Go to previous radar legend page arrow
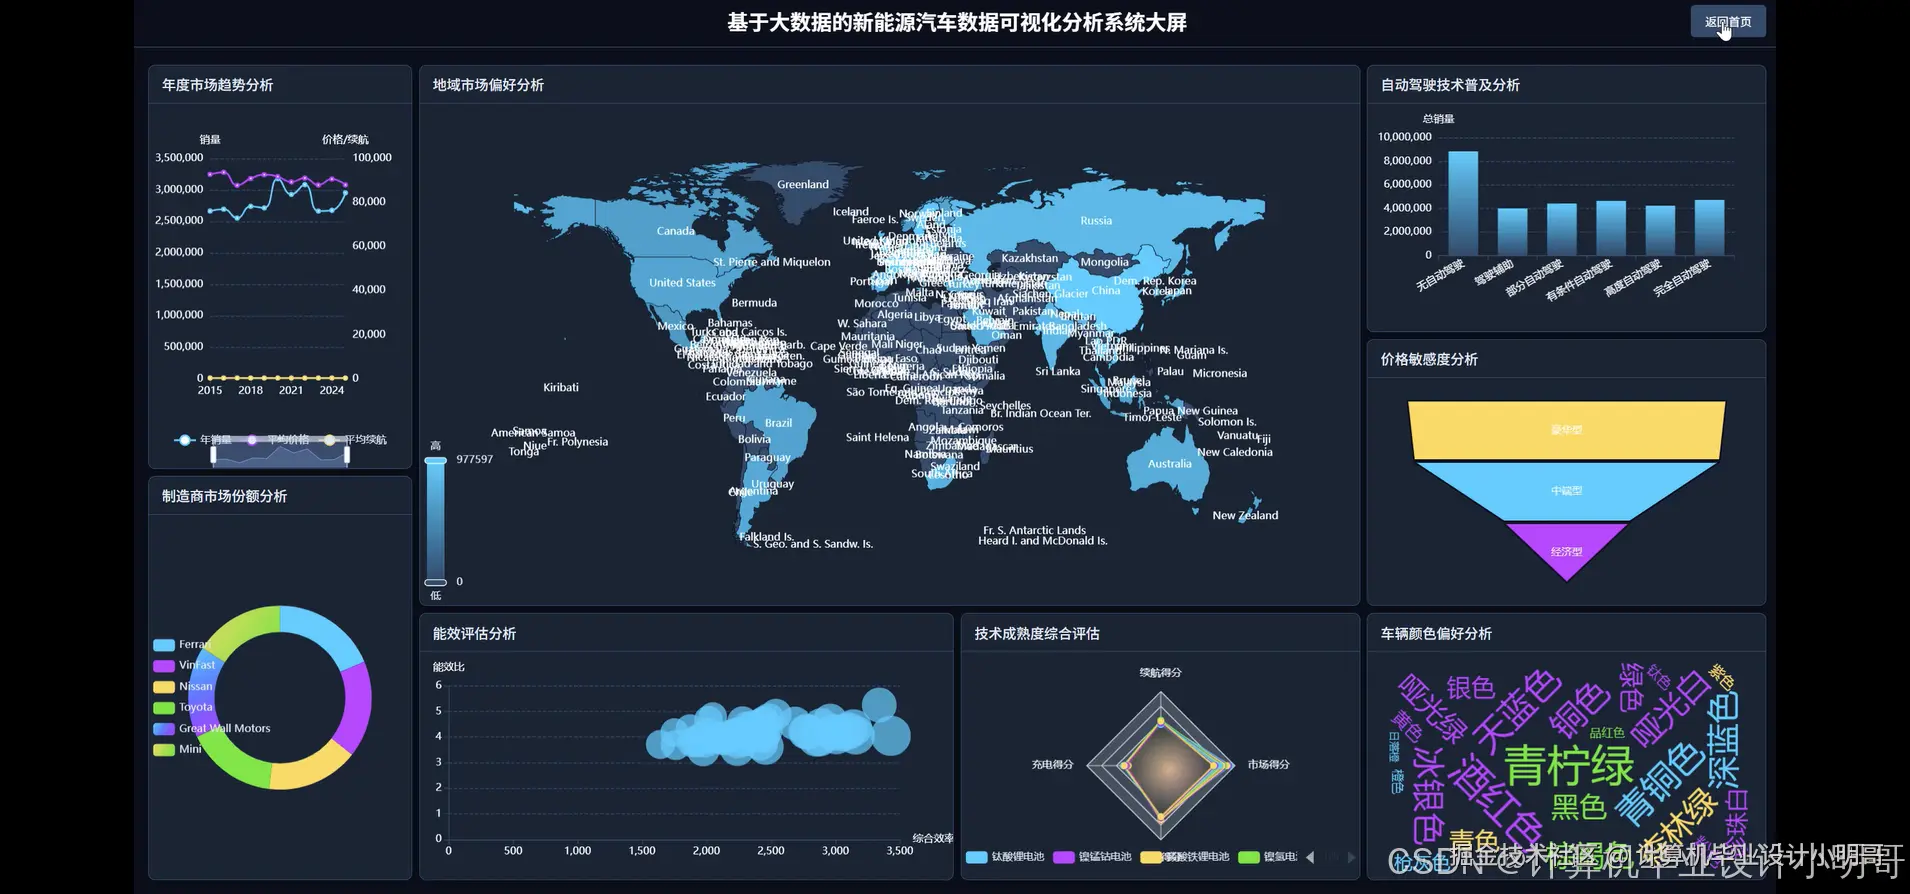The width and height of the screenshot is (1910, 894). (x=1310, y=857)
